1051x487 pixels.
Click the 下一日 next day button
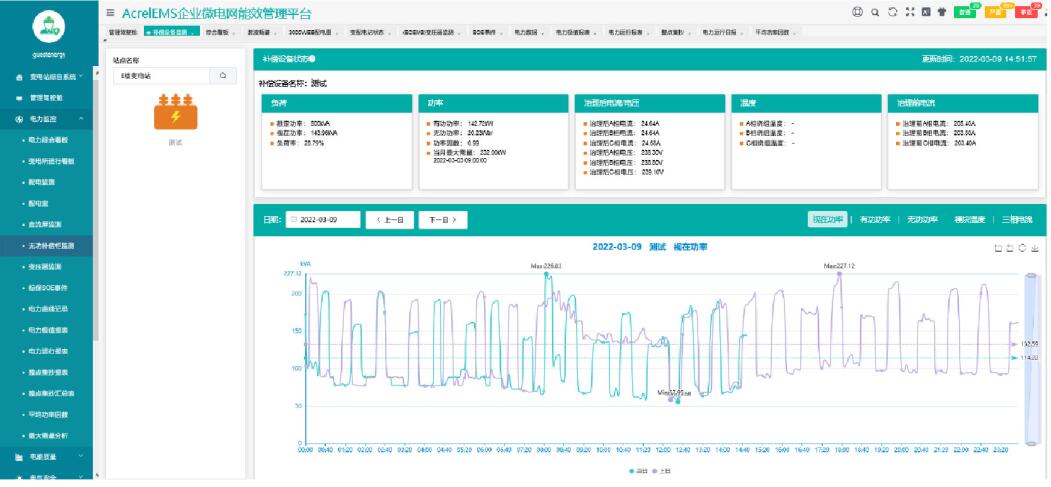tap(442, 219)
